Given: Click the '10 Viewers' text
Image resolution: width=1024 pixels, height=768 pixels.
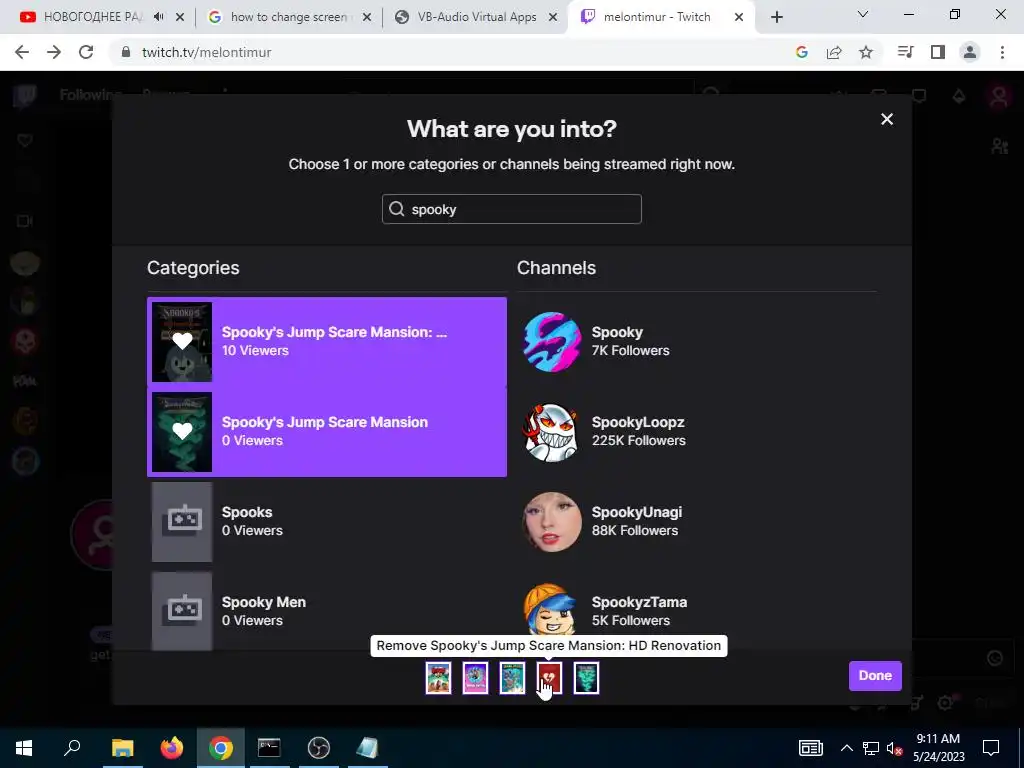Looking at the screenshot, I should (255, 351).
